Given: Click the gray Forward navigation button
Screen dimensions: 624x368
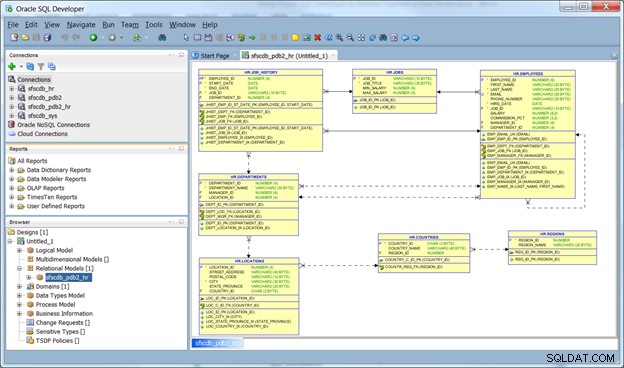Looking at the screenshot, I should 112,37.
